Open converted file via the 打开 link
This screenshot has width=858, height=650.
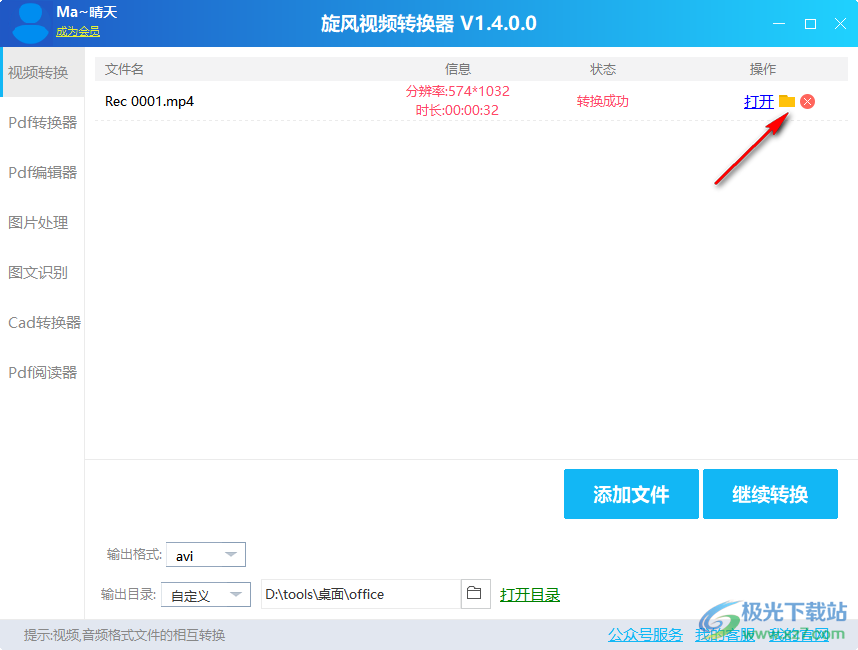tap(759, 101)
